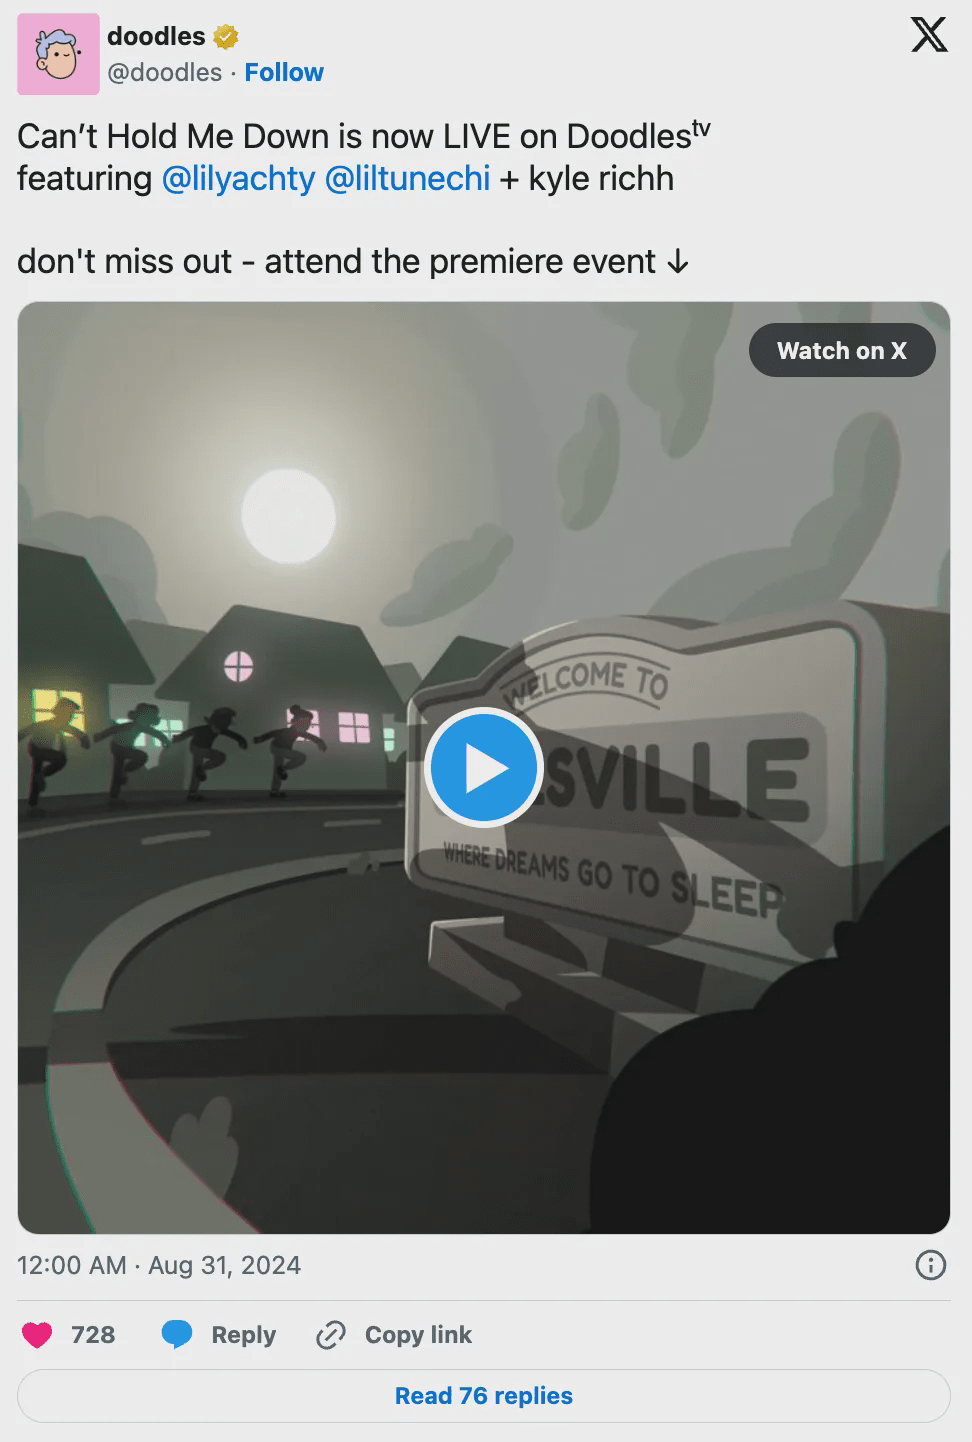Open the @lilyachty mention
Viewport: 972px width, 1442px height.
238,179
